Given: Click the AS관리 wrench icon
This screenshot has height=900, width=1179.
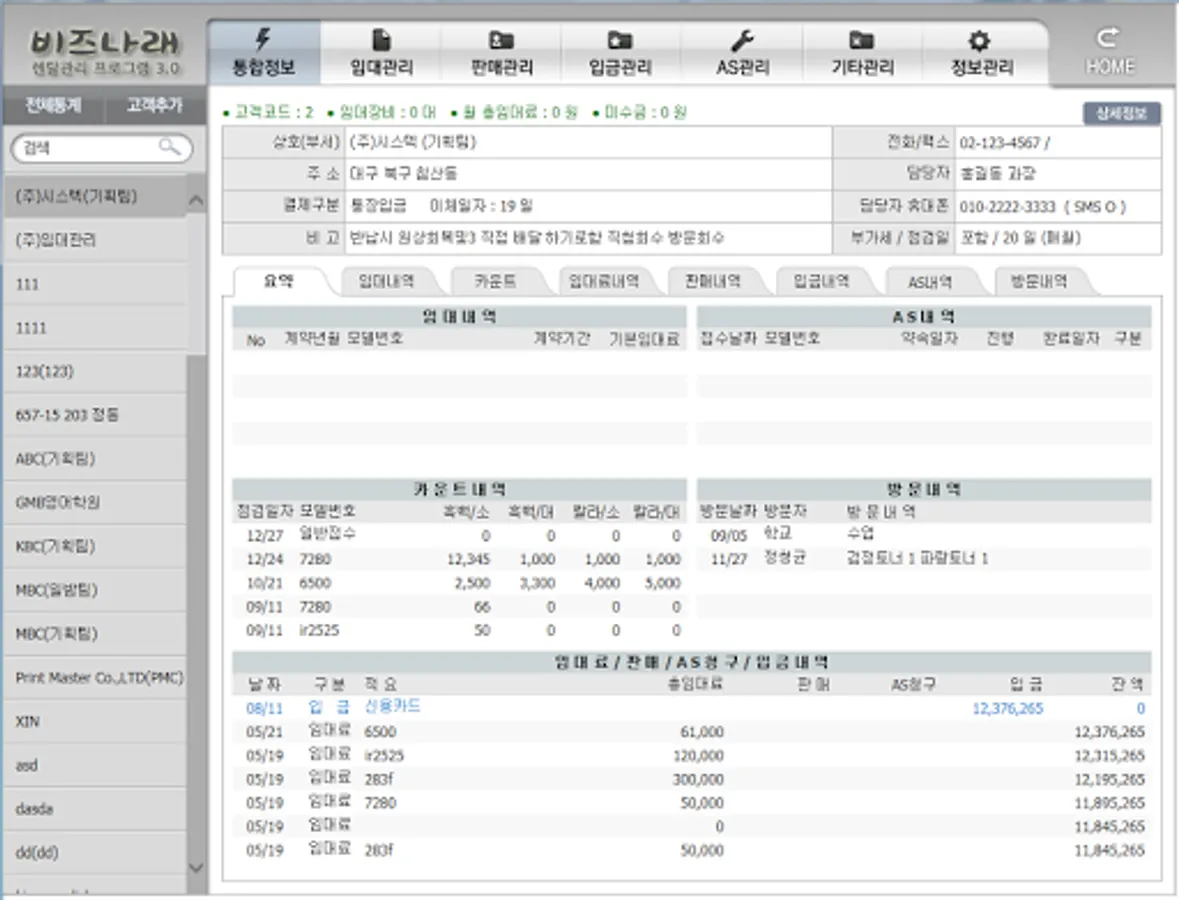Looking at the screenshot, I should click(742, 40).
